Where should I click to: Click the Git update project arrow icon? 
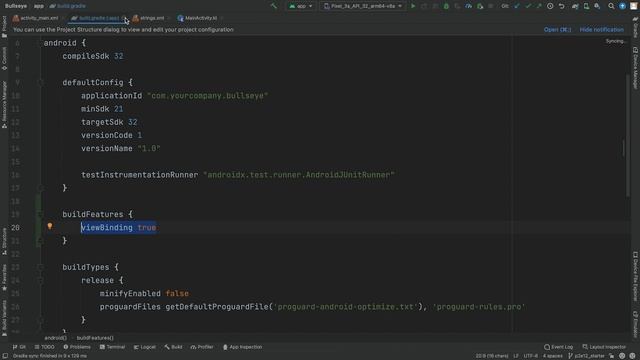(517, 6)
